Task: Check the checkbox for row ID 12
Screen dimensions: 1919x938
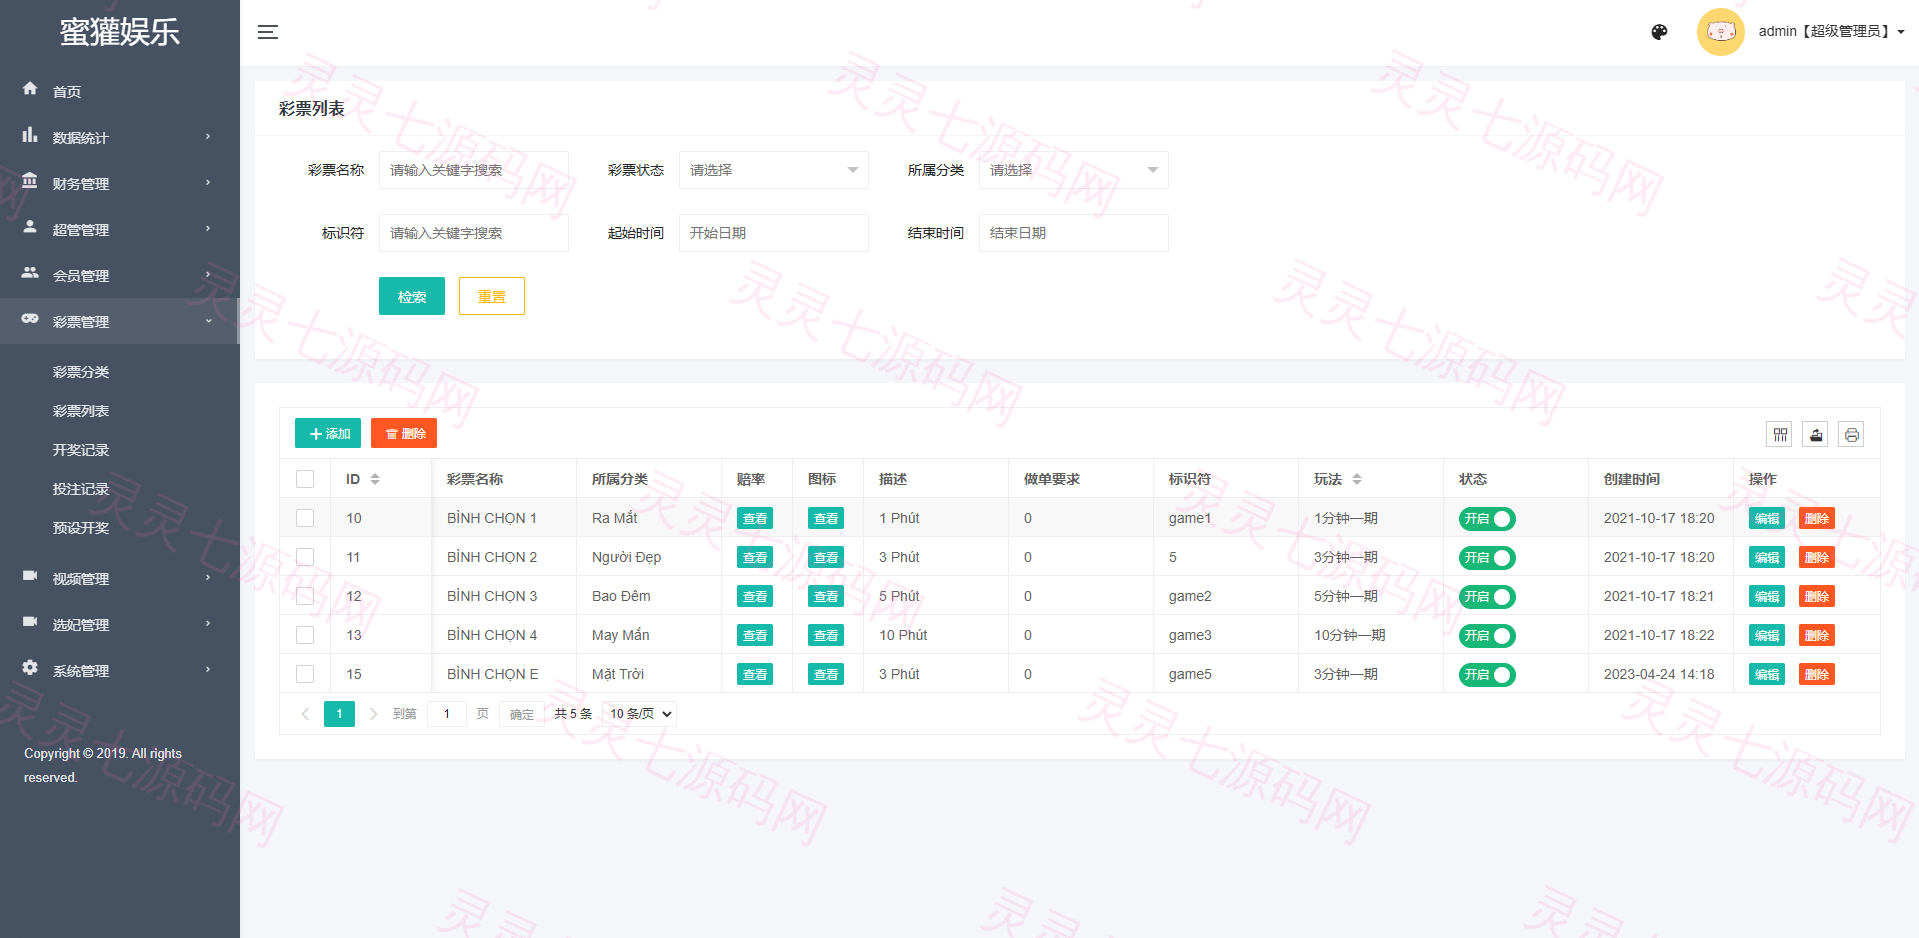Action: point(305,597)
